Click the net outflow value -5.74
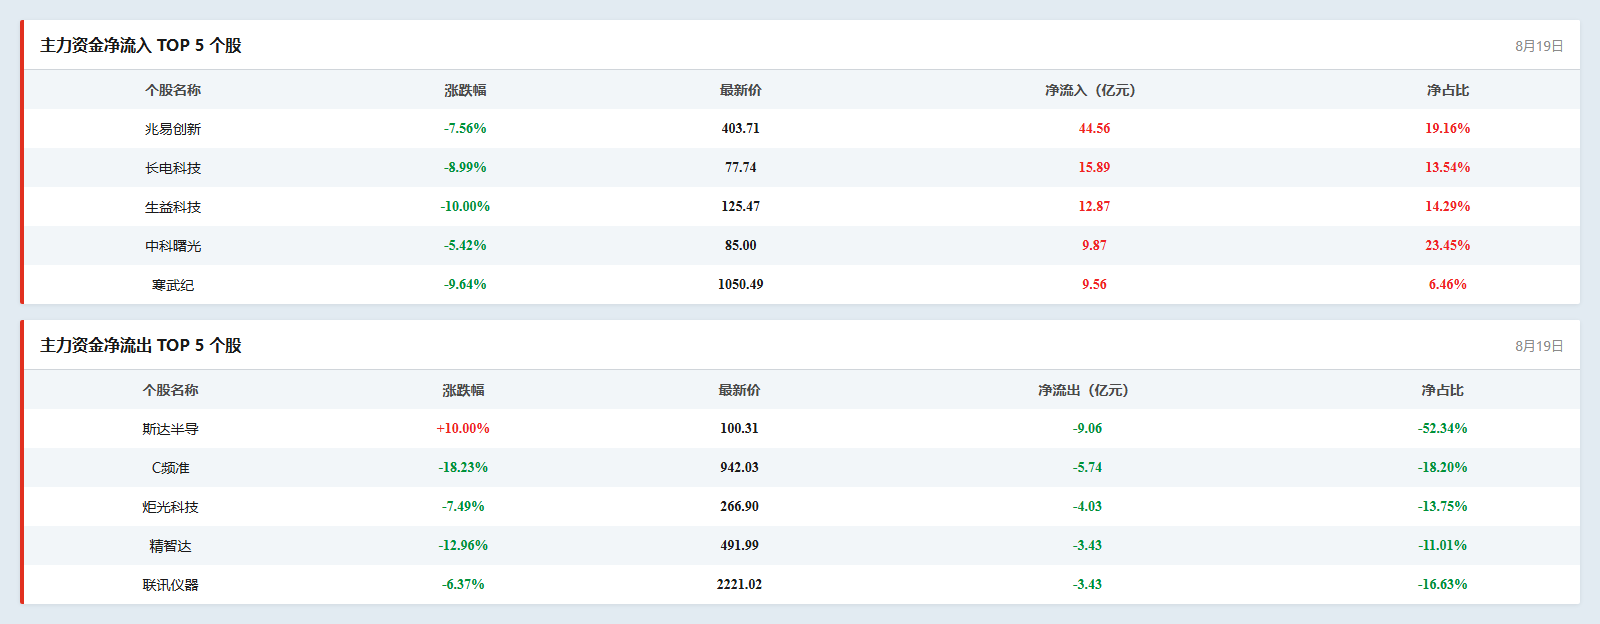 (1087, 468)
